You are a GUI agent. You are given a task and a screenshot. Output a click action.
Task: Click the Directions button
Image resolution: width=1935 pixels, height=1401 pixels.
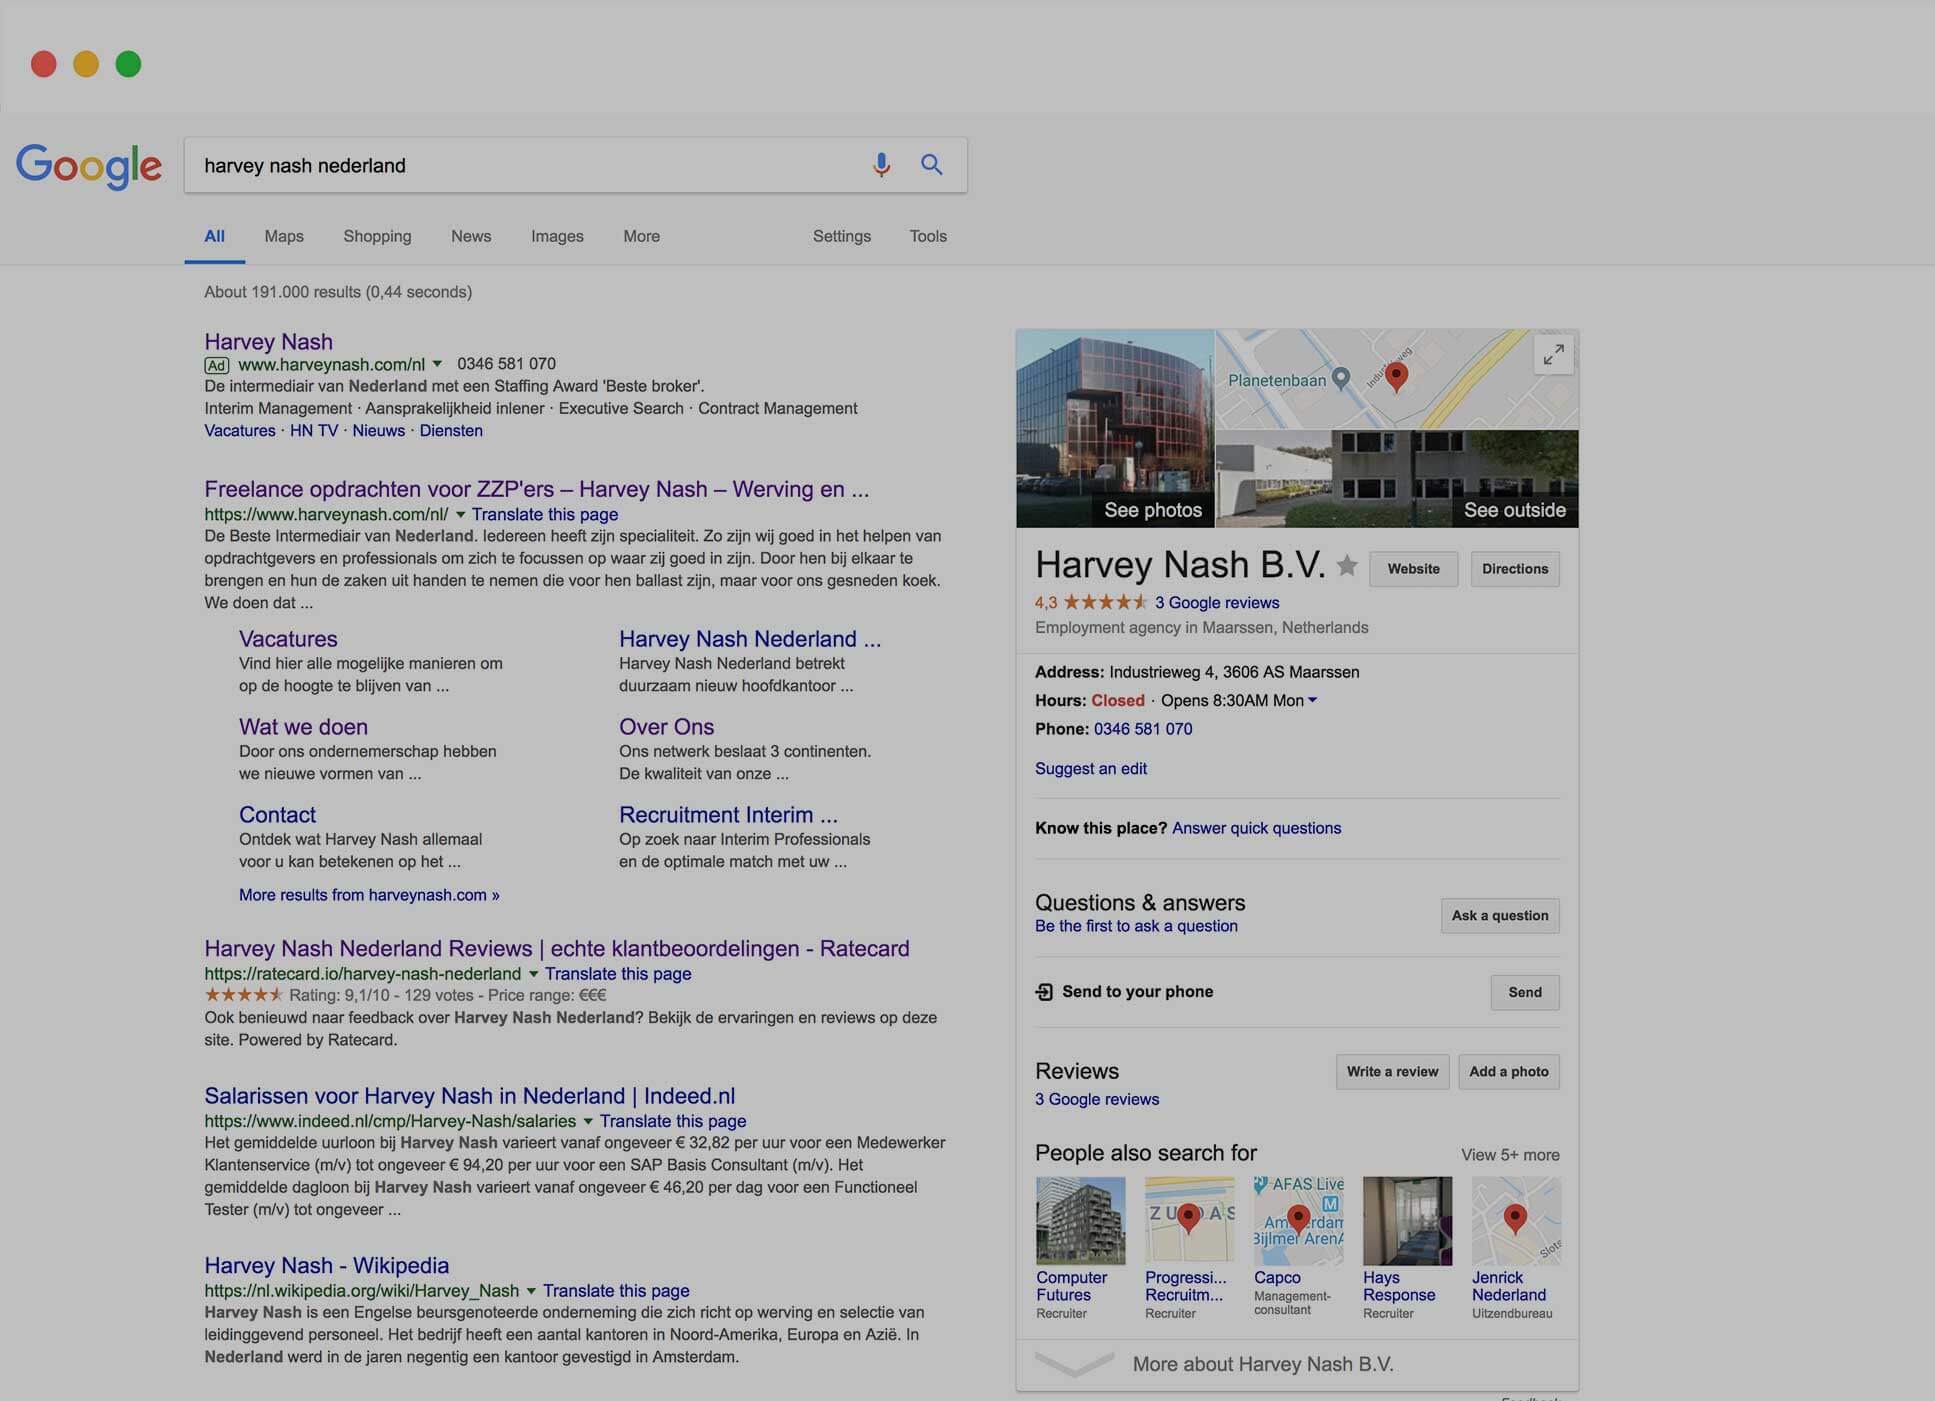[1515, 569]
